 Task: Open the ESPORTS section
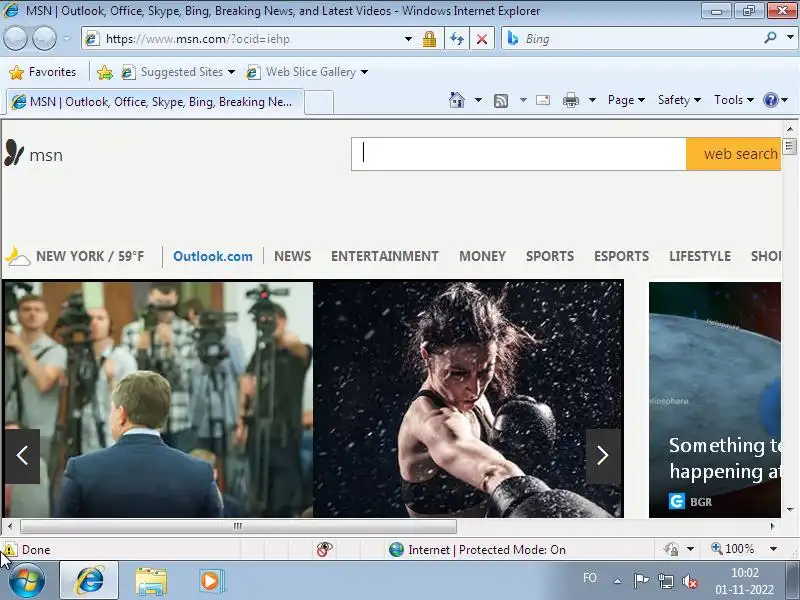click(621, 256)
